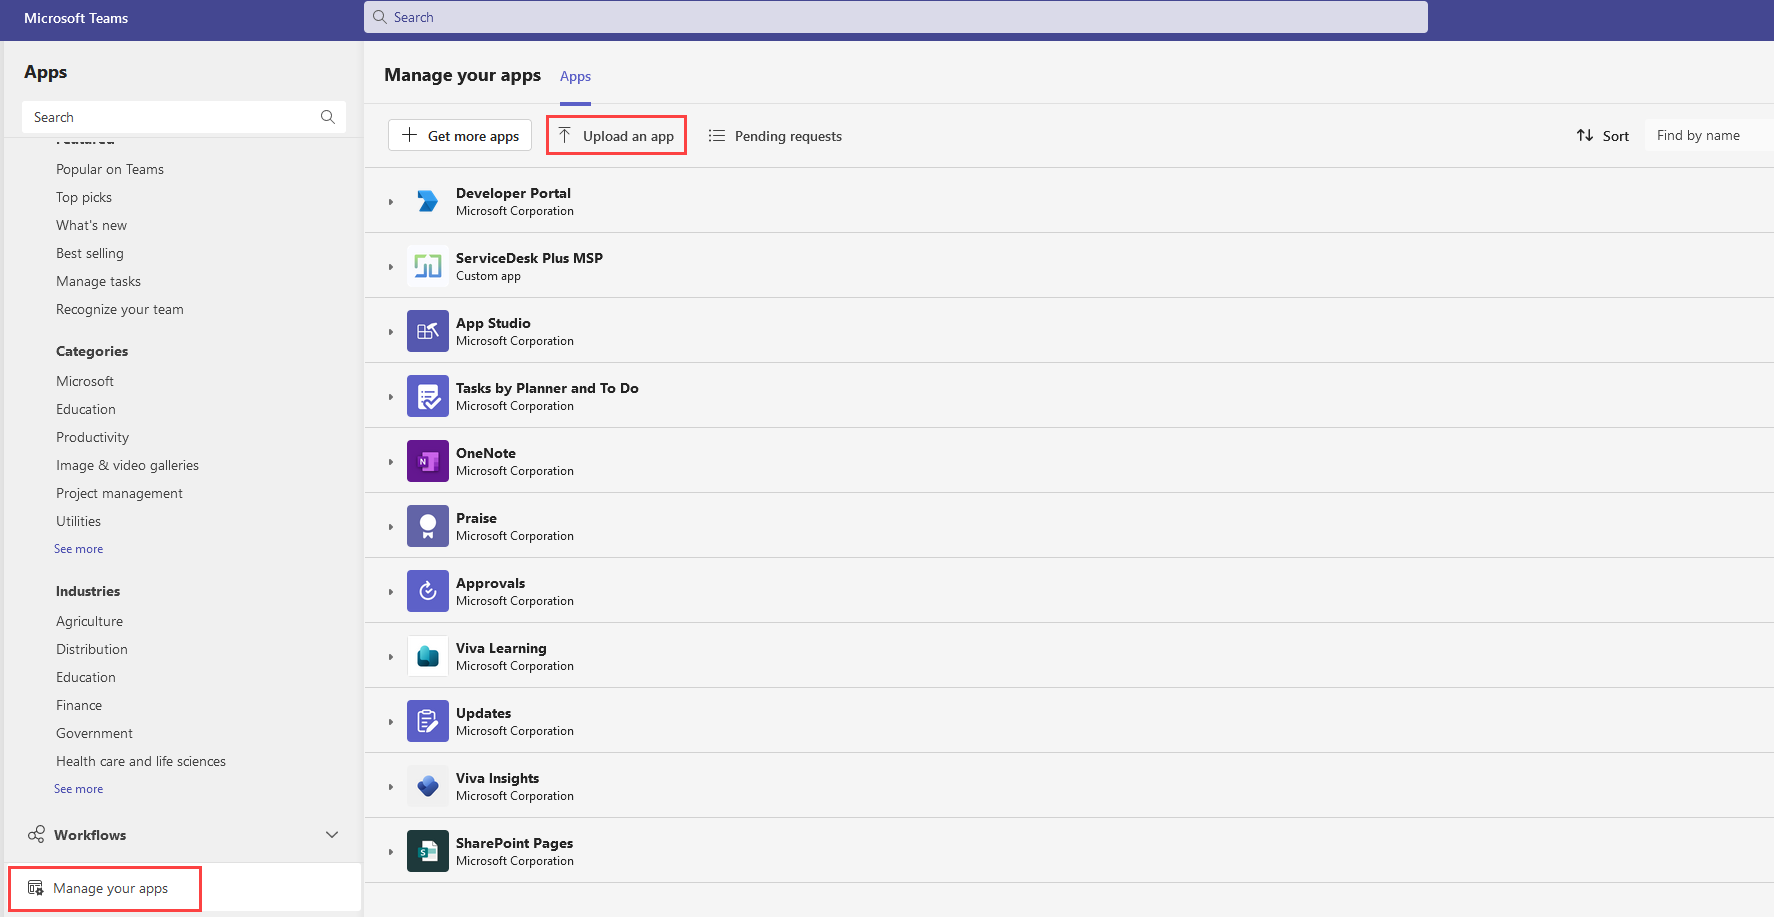Open Education under Categories
This screenshot has width=1774, height=917.
click(x=86, y=409)
